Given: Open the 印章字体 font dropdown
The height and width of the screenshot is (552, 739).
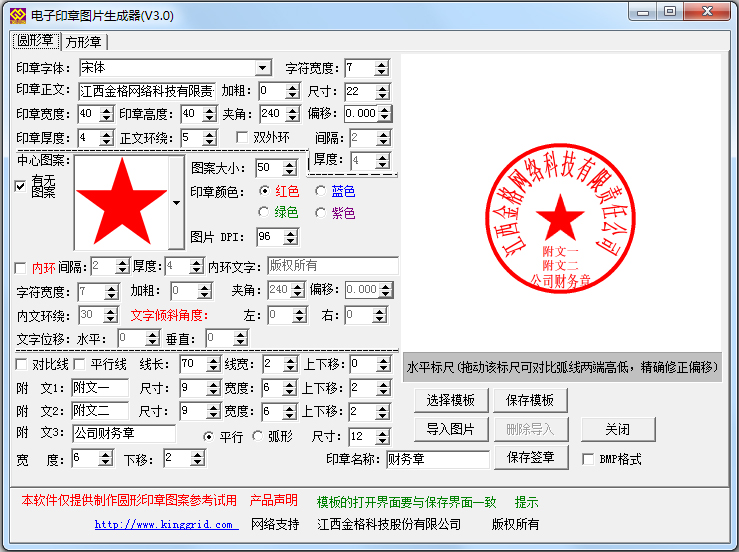Looking at the screenshot, I should pos(263,68).
